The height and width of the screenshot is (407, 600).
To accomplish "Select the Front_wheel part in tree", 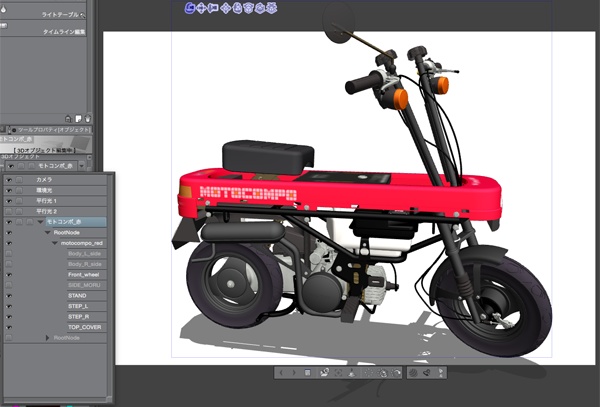I will [86, 275].
